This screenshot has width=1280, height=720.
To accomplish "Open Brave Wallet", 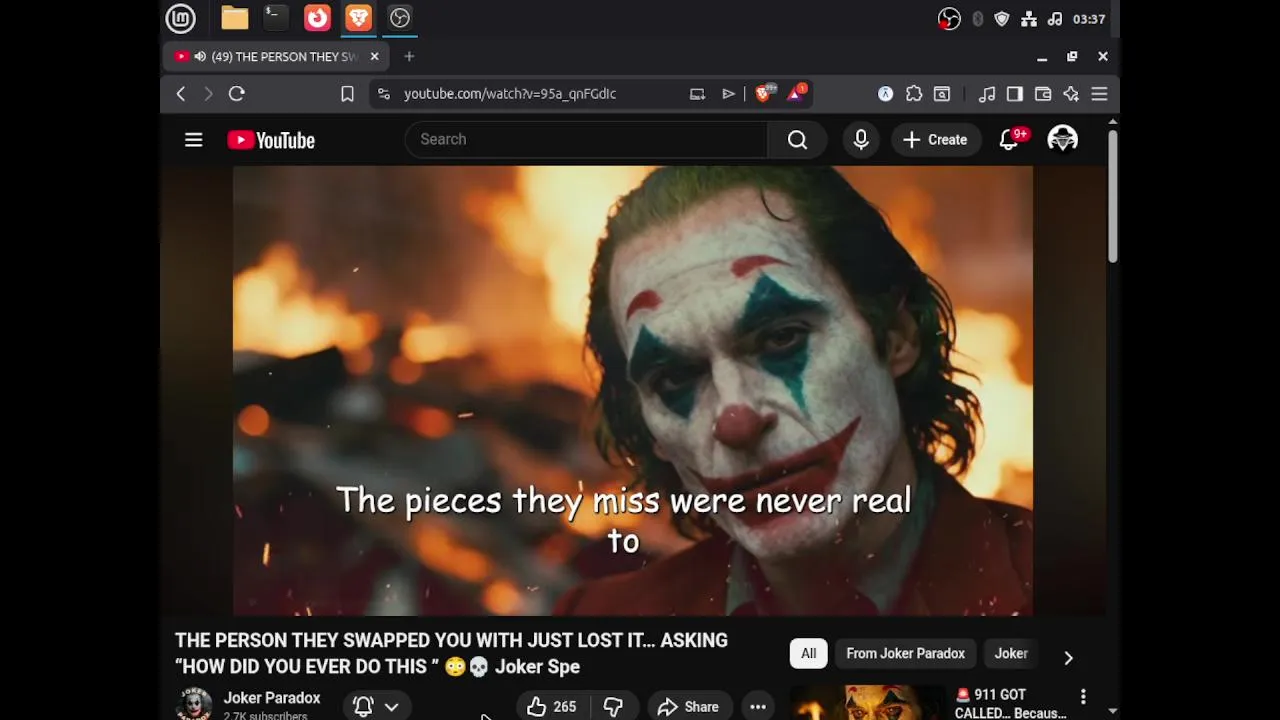I will [x=1043, y=94].
